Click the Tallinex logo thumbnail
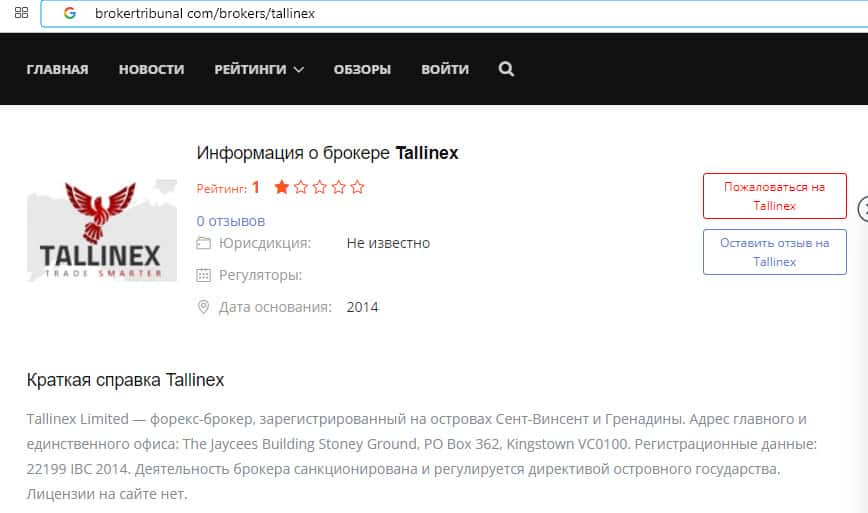The image size is (868, 513). tap(102, 230)
